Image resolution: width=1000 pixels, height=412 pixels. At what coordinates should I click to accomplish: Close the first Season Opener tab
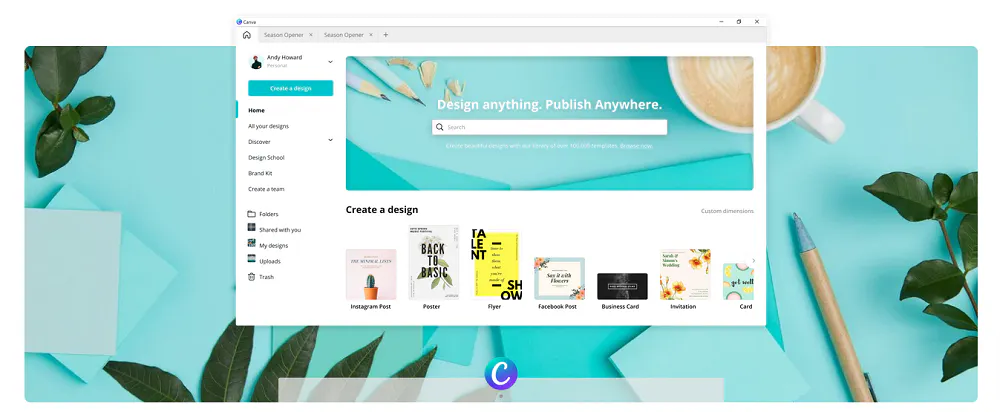click(x=311, y=35)
